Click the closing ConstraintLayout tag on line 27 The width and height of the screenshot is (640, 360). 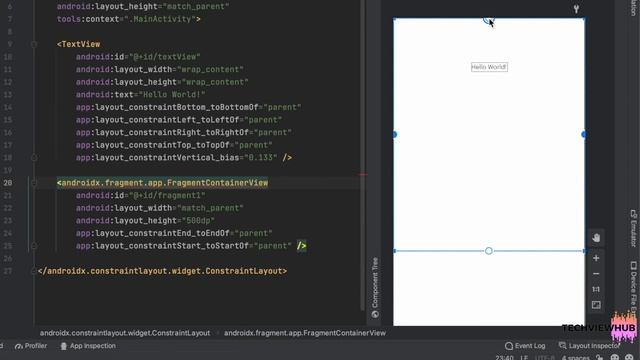click(162, 271)
